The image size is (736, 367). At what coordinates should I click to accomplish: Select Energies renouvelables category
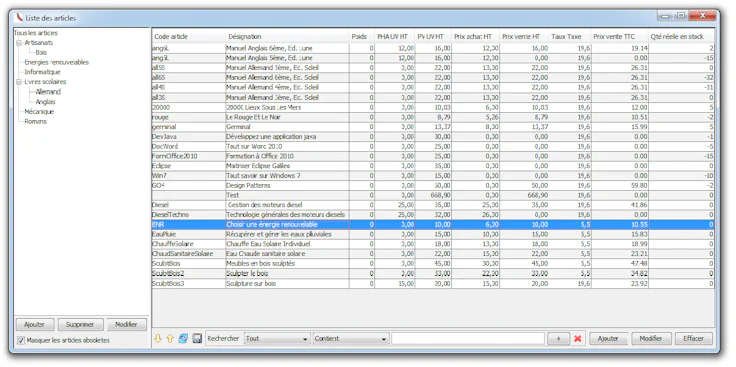57,62
